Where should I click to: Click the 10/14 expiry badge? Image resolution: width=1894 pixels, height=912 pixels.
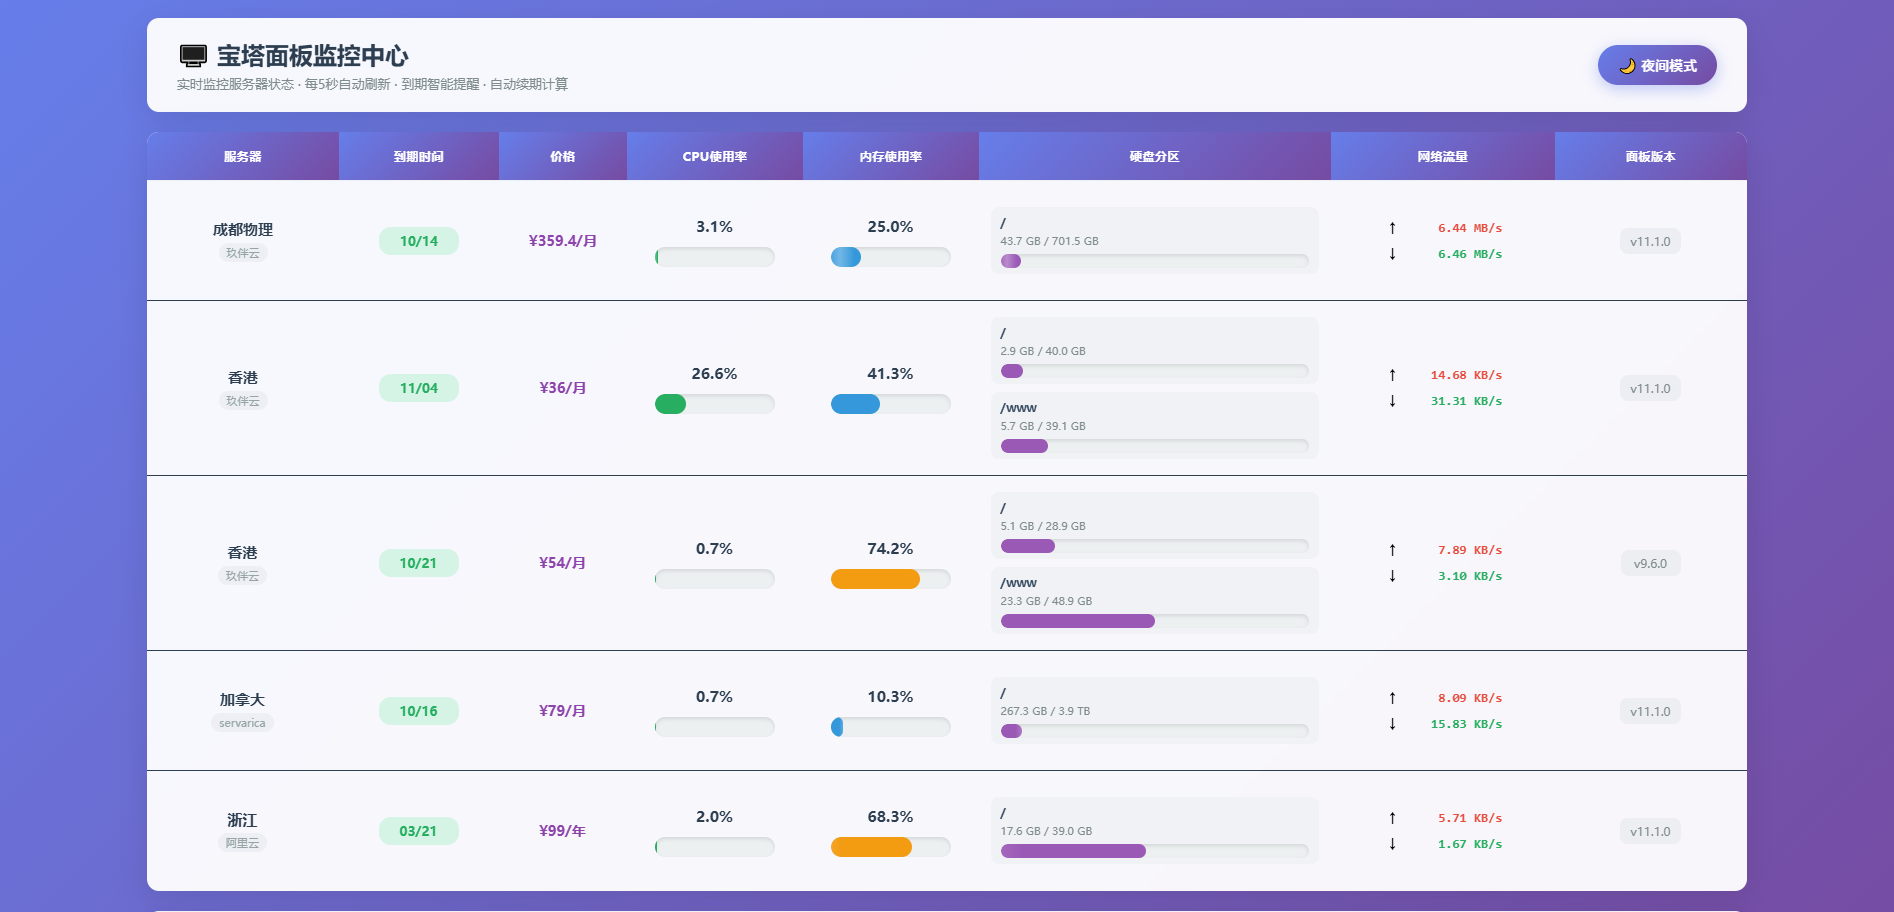(418, 241)
